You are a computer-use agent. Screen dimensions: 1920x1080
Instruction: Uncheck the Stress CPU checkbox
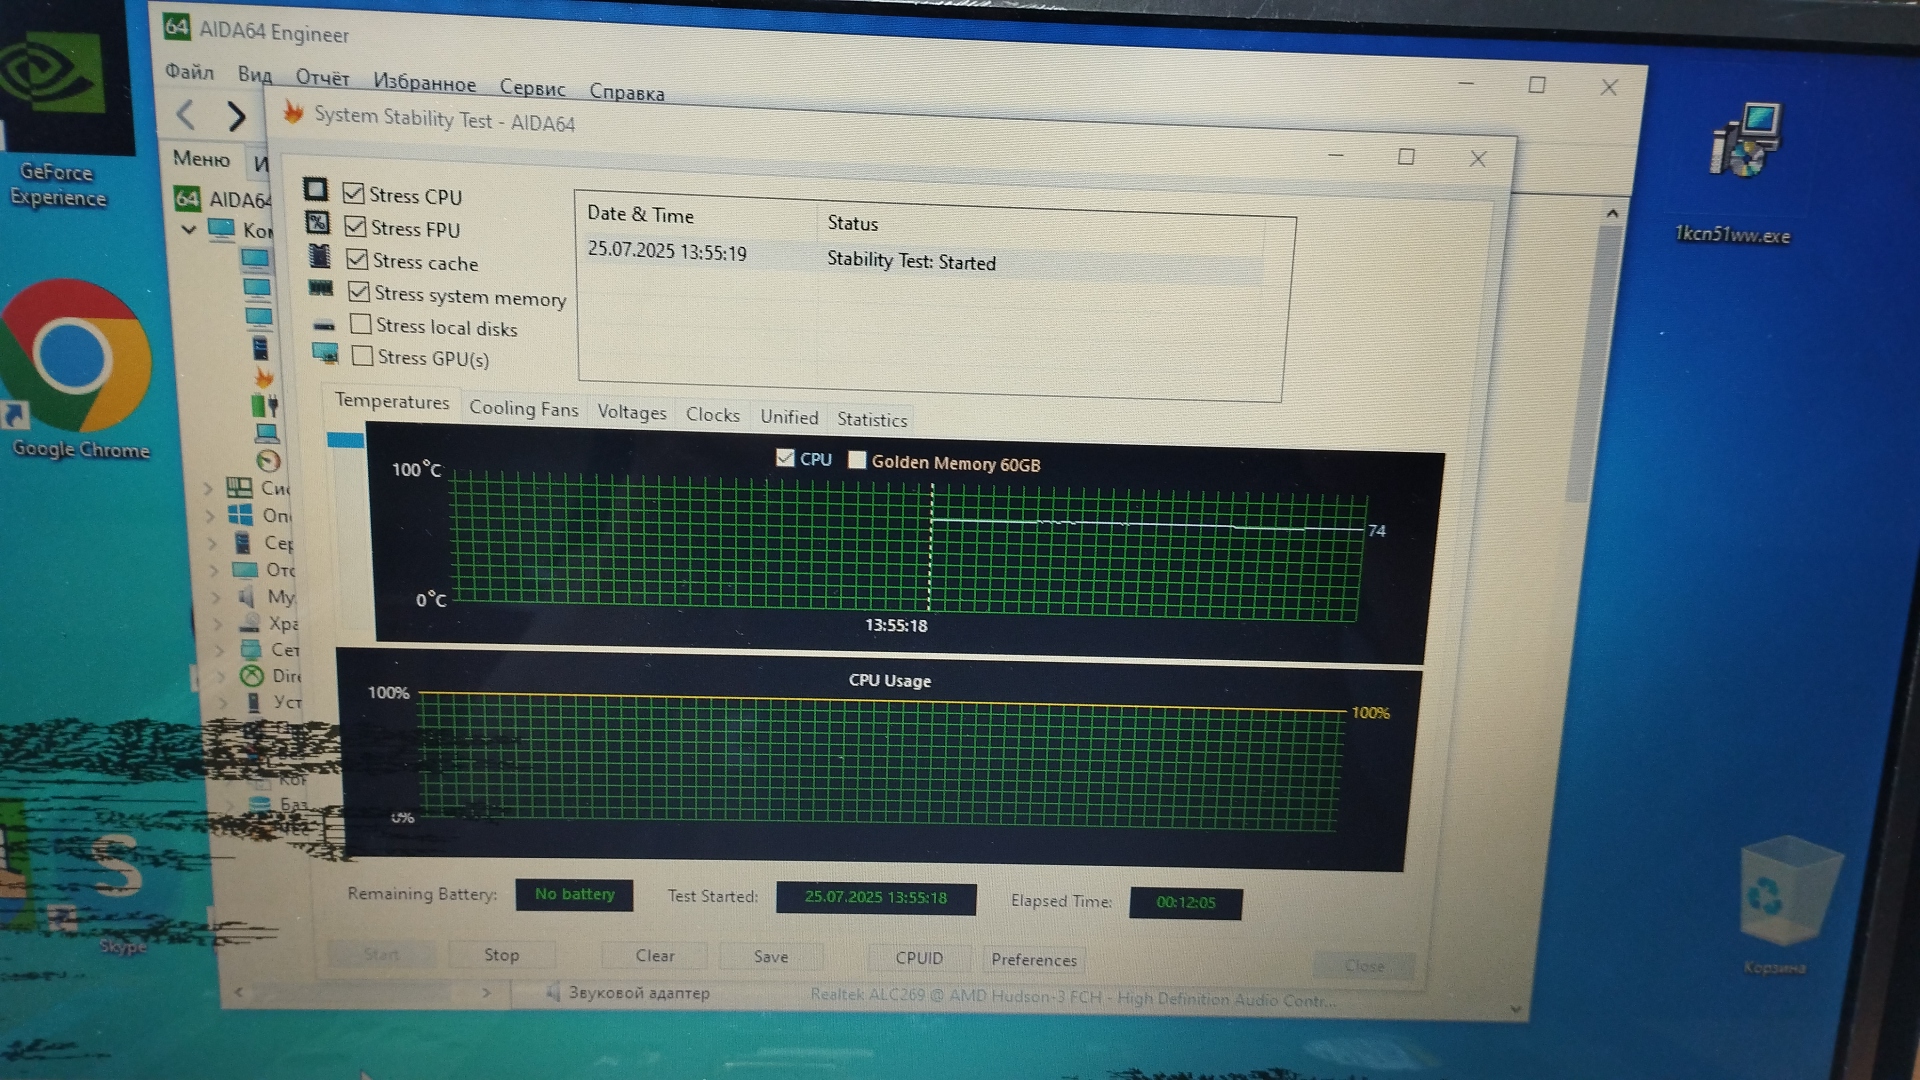[353, 193]
